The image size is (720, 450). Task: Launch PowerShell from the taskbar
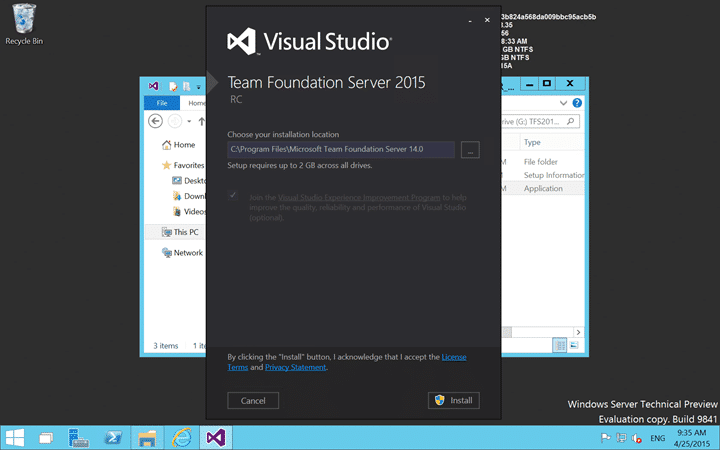113,438
